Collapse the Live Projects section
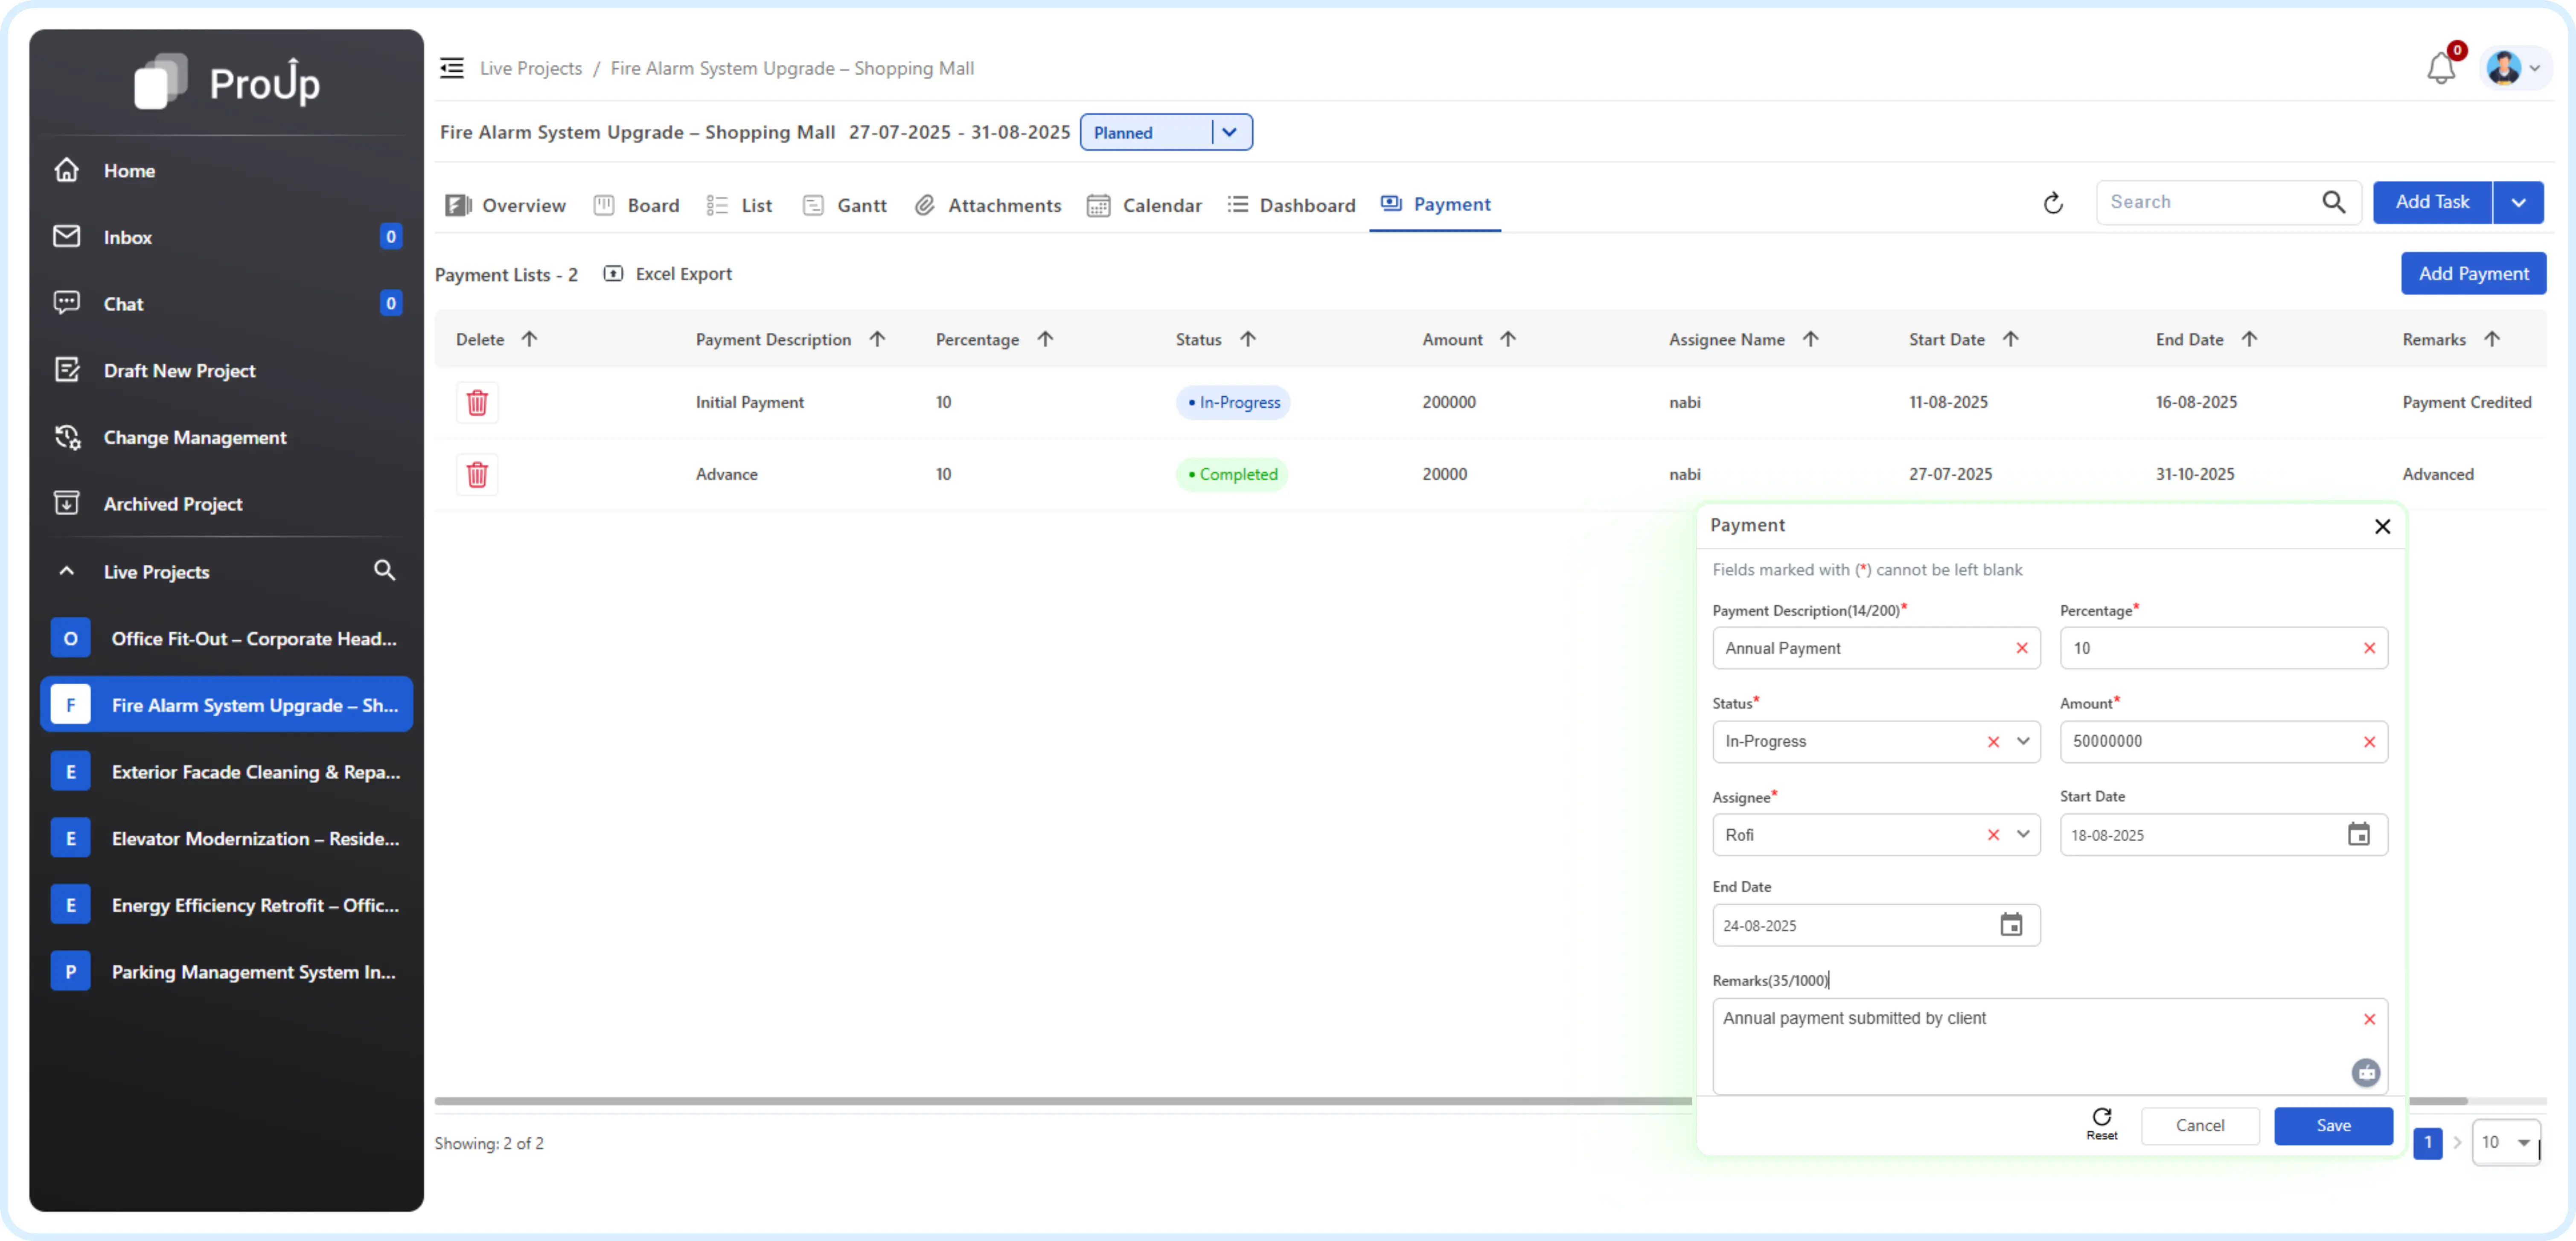Viewport: 2576px width, 1241px height. pos(66,570)
